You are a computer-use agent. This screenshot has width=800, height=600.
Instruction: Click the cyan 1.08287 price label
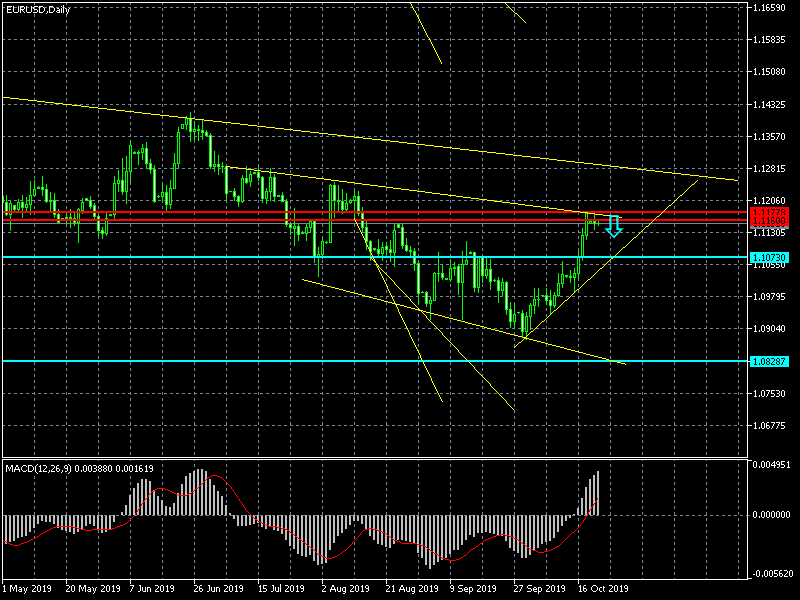pyautogui.click(x=768, y=360)
